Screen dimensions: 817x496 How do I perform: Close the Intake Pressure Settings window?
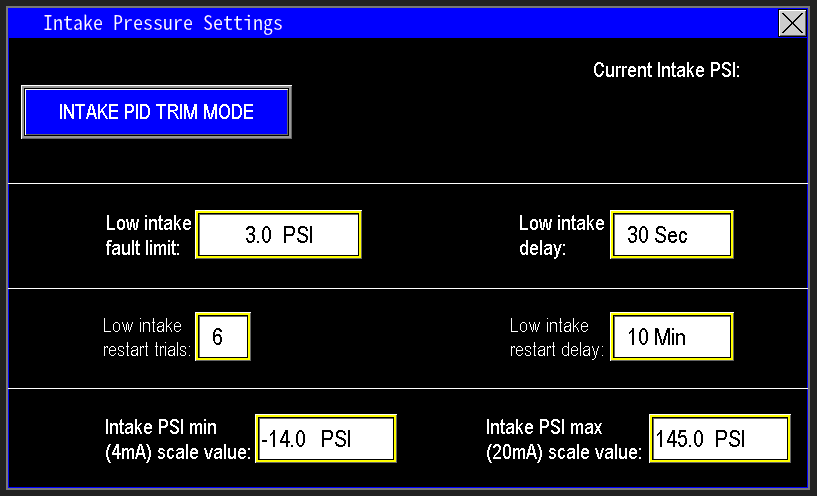792,23
